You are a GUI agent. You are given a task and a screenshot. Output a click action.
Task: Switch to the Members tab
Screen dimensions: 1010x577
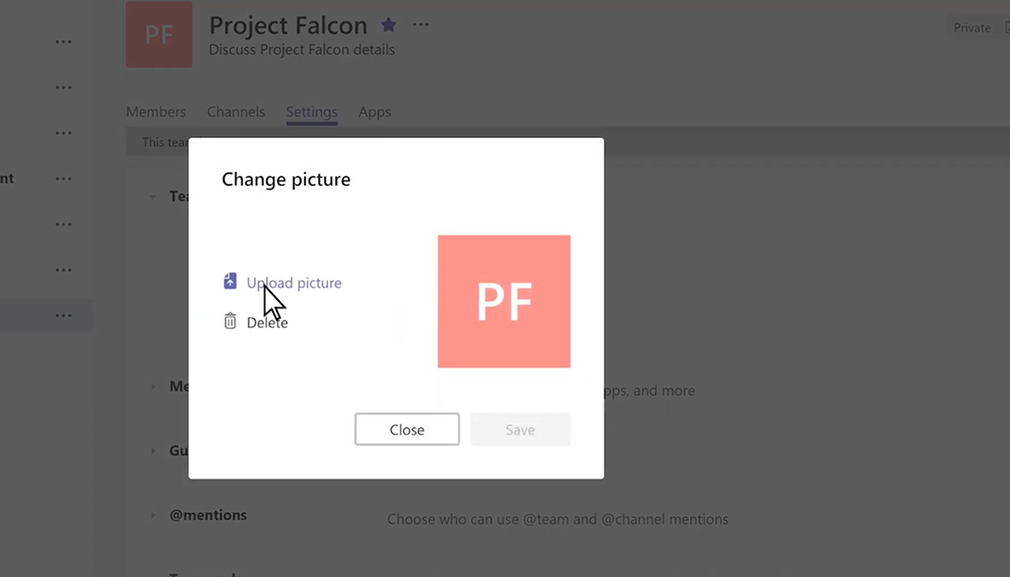[x=156, y=111]
